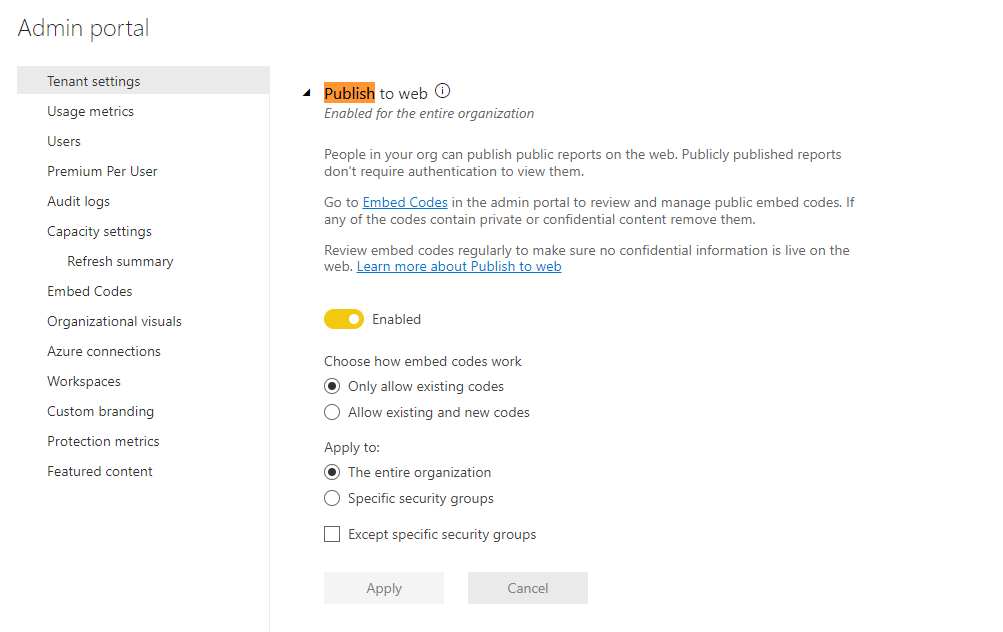Check Except specific security groups

pos(332,533)
